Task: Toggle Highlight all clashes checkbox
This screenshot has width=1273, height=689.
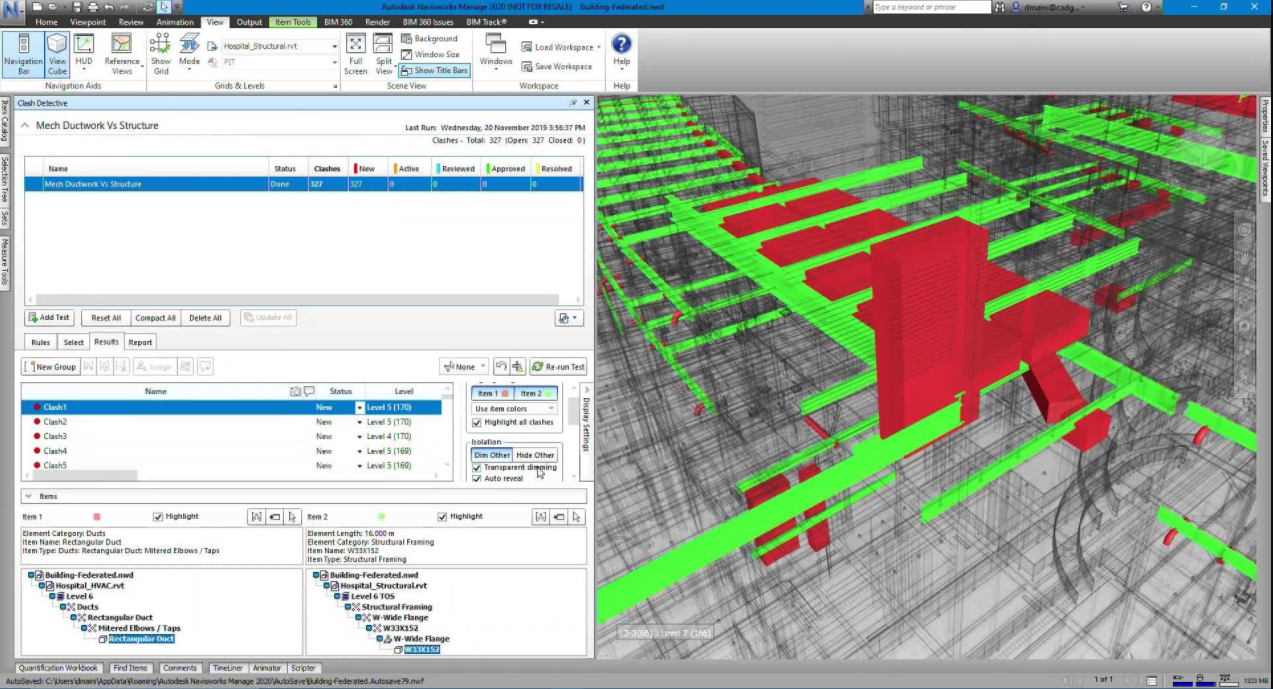Action: click(x=477, y=423)
